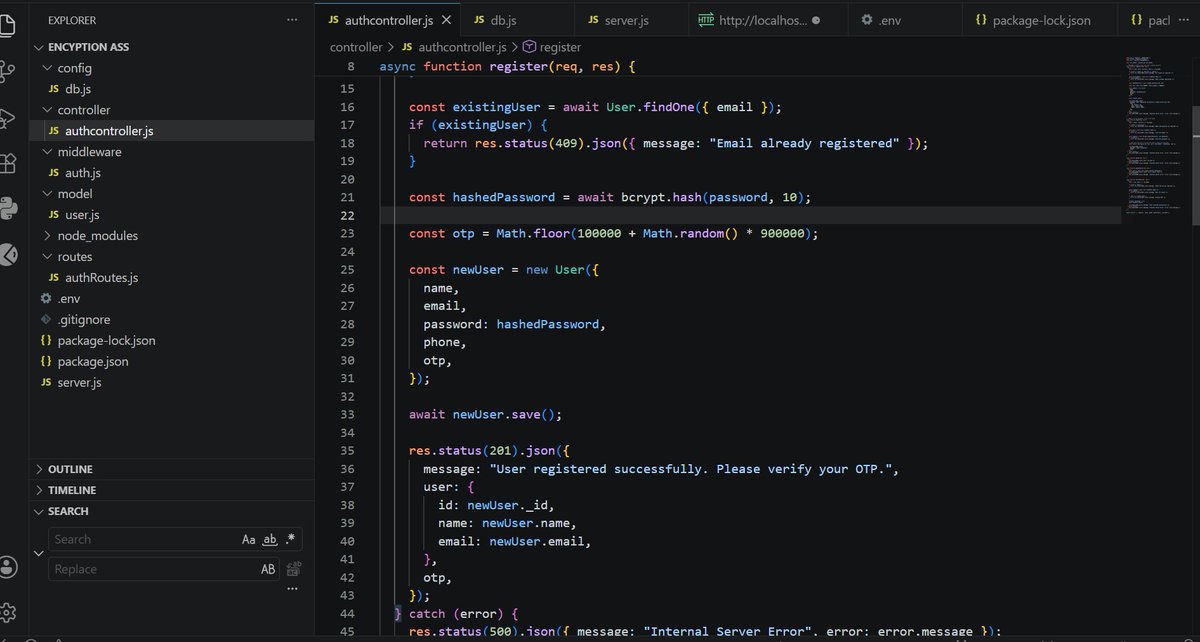Close the authcontroller.js tab
This screenshot has width=1200, height=642.
(x=446, y=20)
